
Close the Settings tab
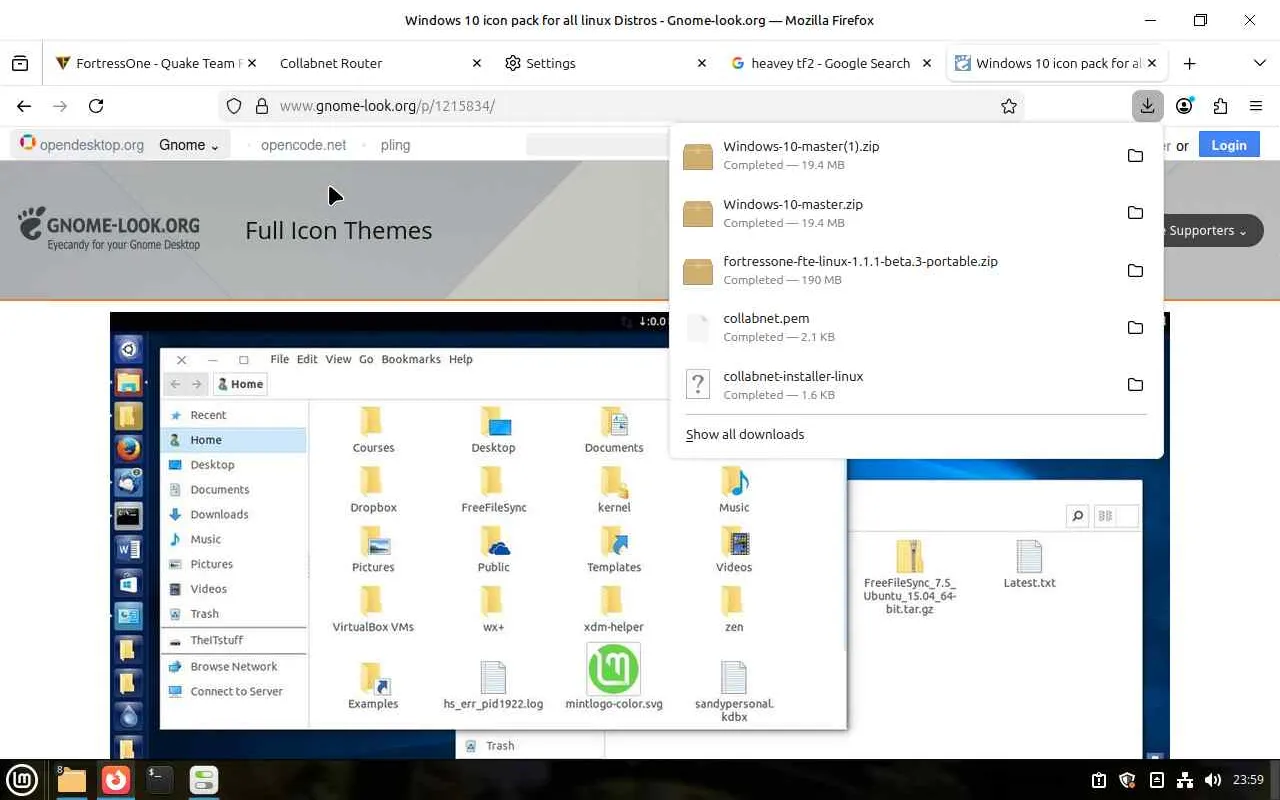(701, 63)
